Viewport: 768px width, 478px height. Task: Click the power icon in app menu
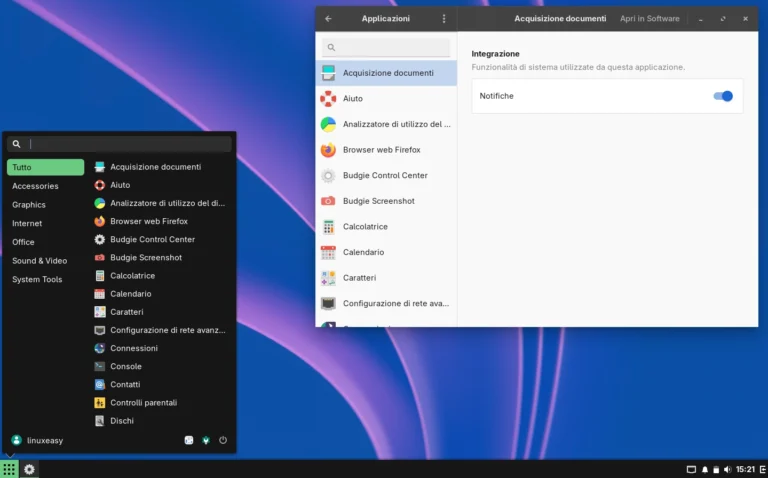223,440
